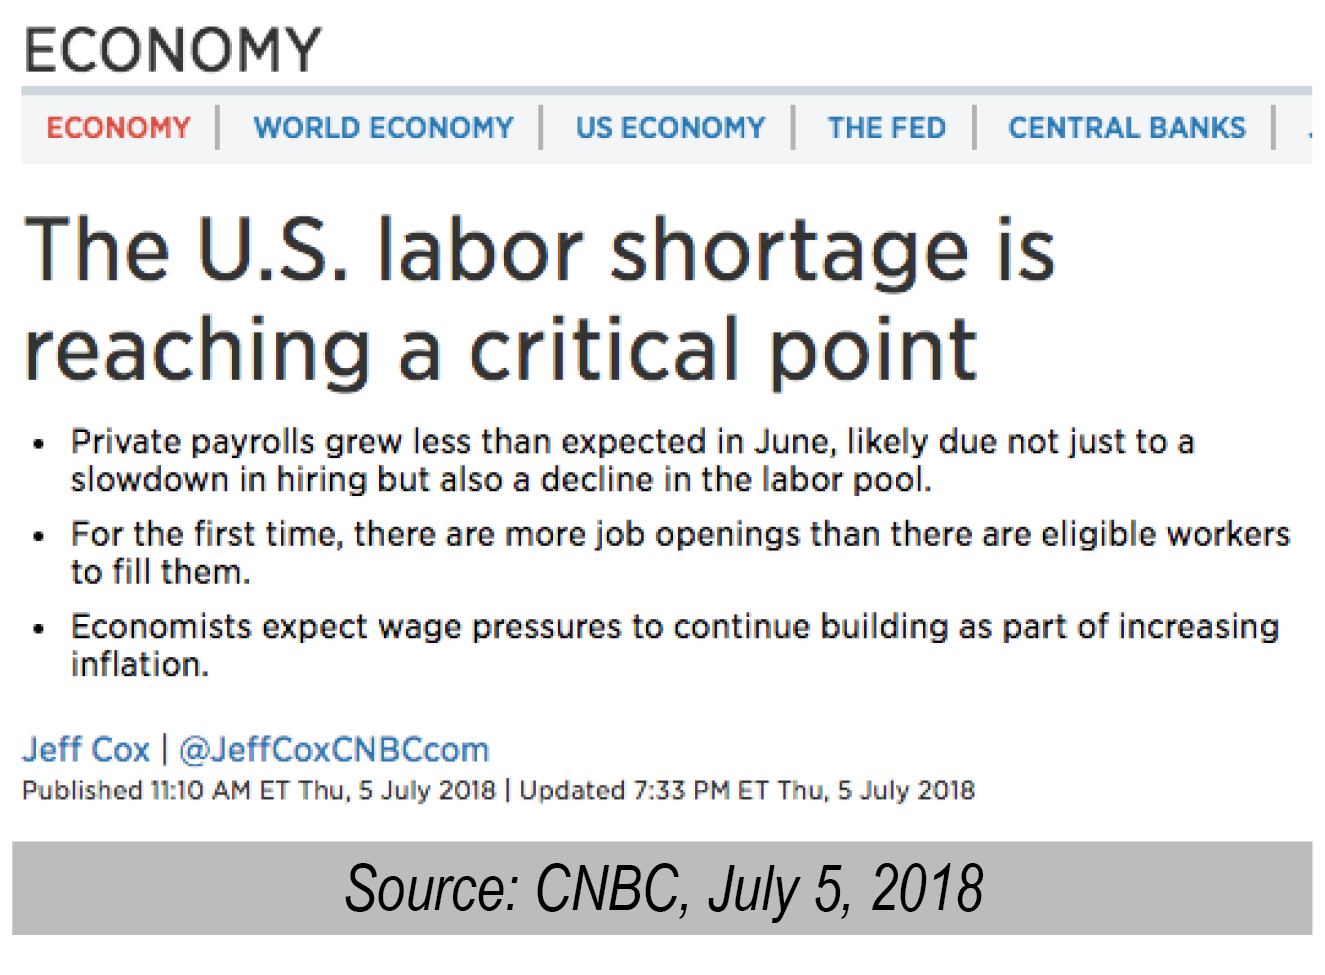Click the bullet about wage pressures
The height and width of the screenshot is (975, 1325).
pos(675,645)
